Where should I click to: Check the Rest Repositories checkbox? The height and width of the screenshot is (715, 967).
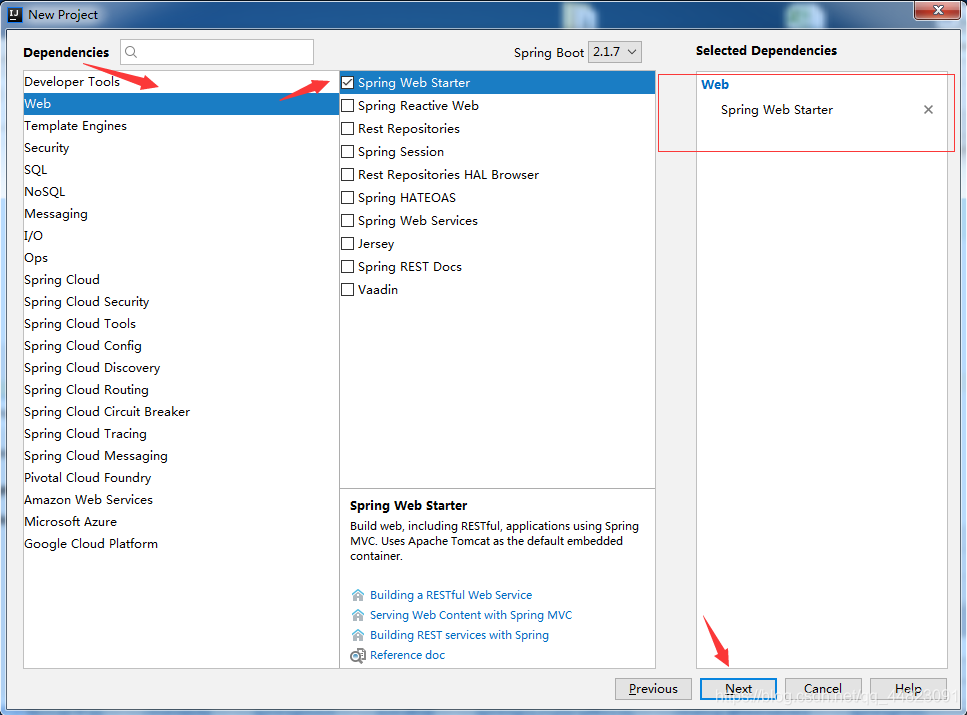pos(348,128)
